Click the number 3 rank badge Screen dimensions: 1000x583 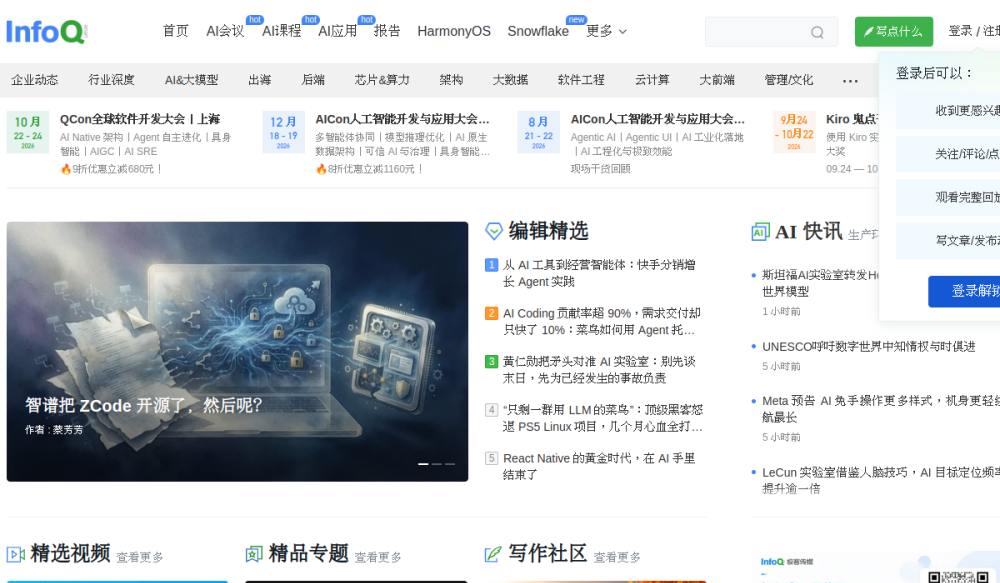click(x=491, y=362)
